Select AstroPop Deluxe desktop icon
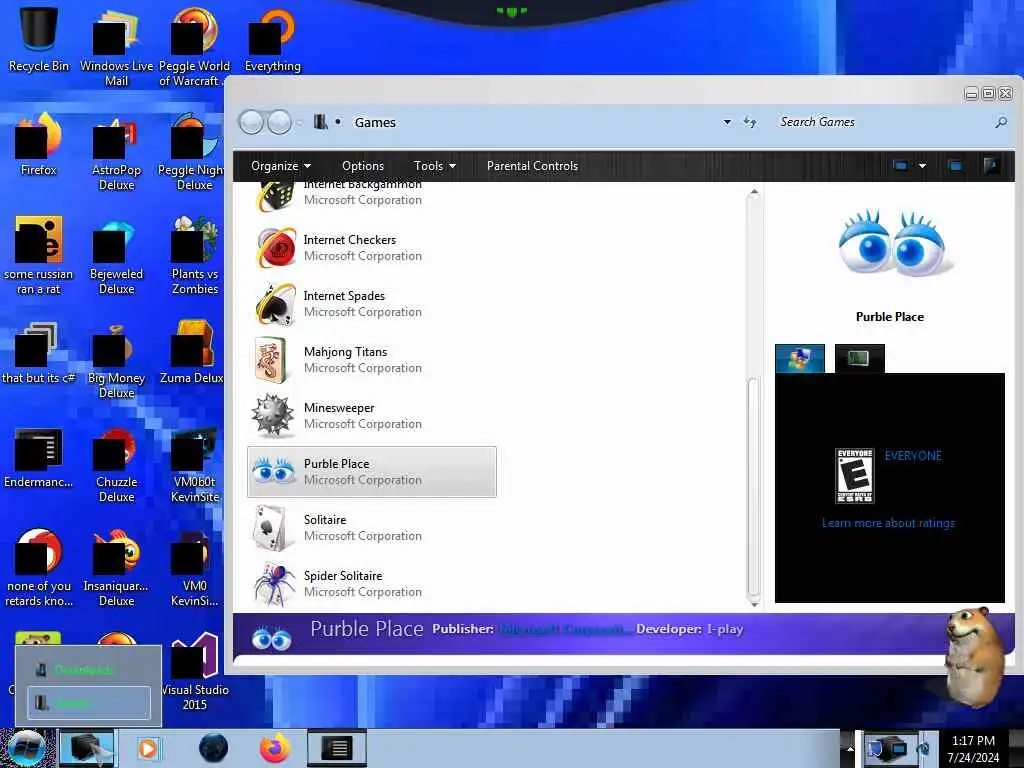This screenshot has width=1024, height=768. point(116,153)
